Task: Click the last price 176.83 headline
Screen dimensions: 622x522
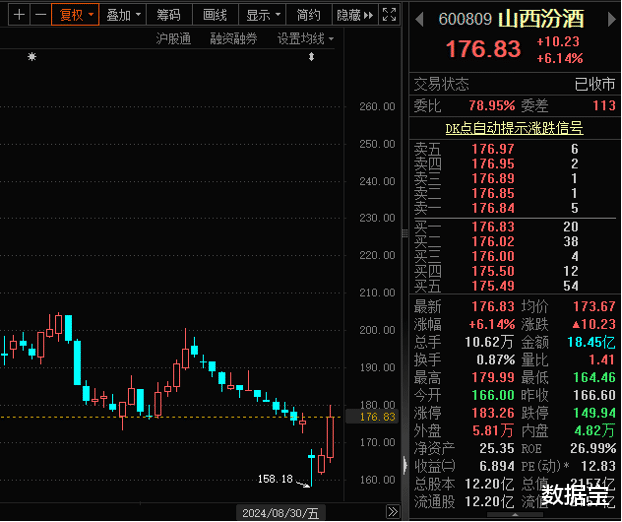Action: (483, 49)
